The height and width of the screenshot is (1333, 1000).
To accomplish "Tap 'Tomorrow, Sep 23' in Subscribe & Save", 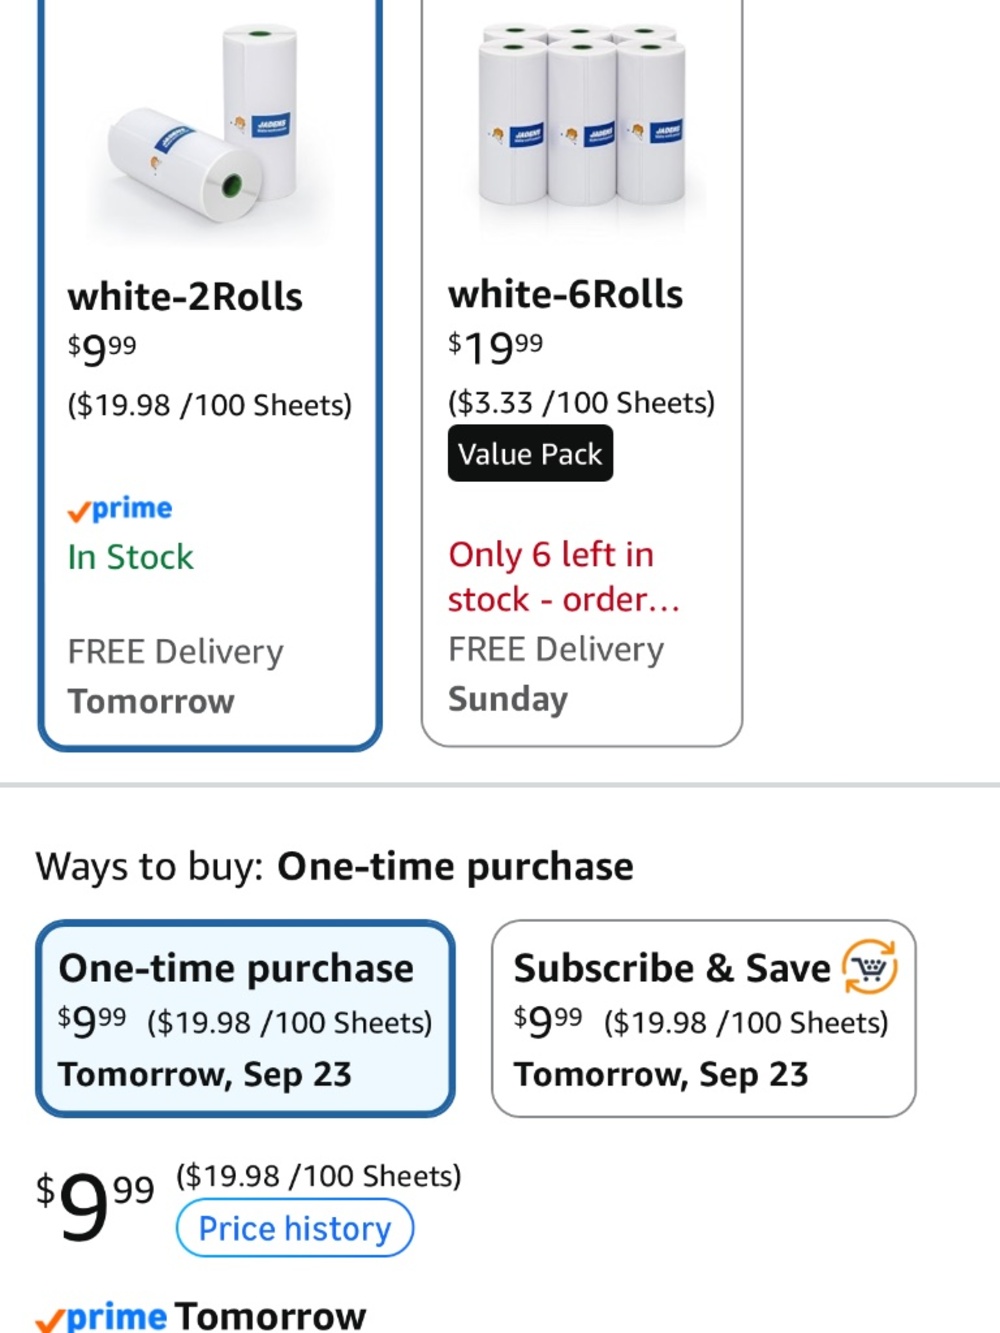I will [661, 1075].
